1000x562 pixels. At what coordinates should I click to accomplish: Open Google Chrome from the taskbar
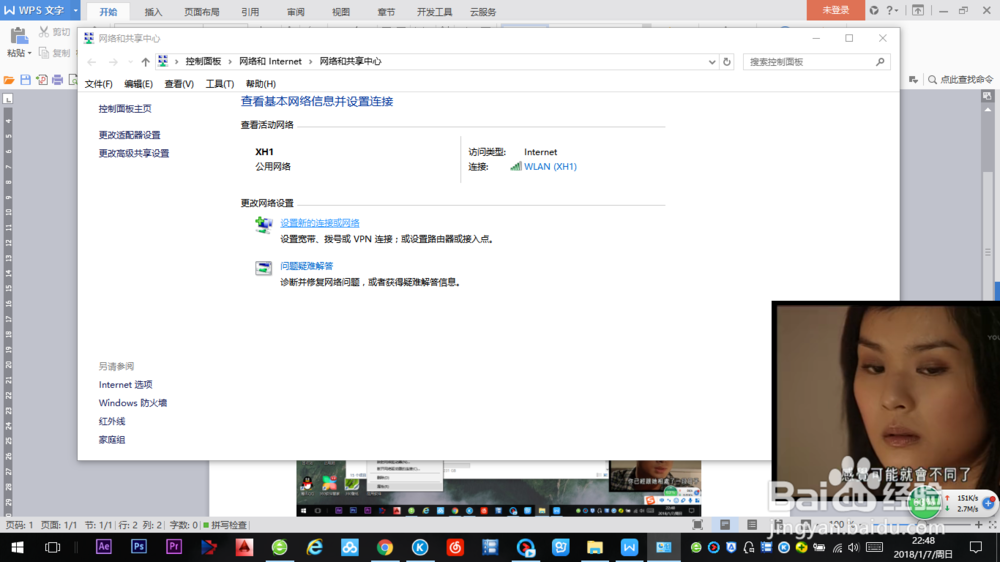[385, 547]
